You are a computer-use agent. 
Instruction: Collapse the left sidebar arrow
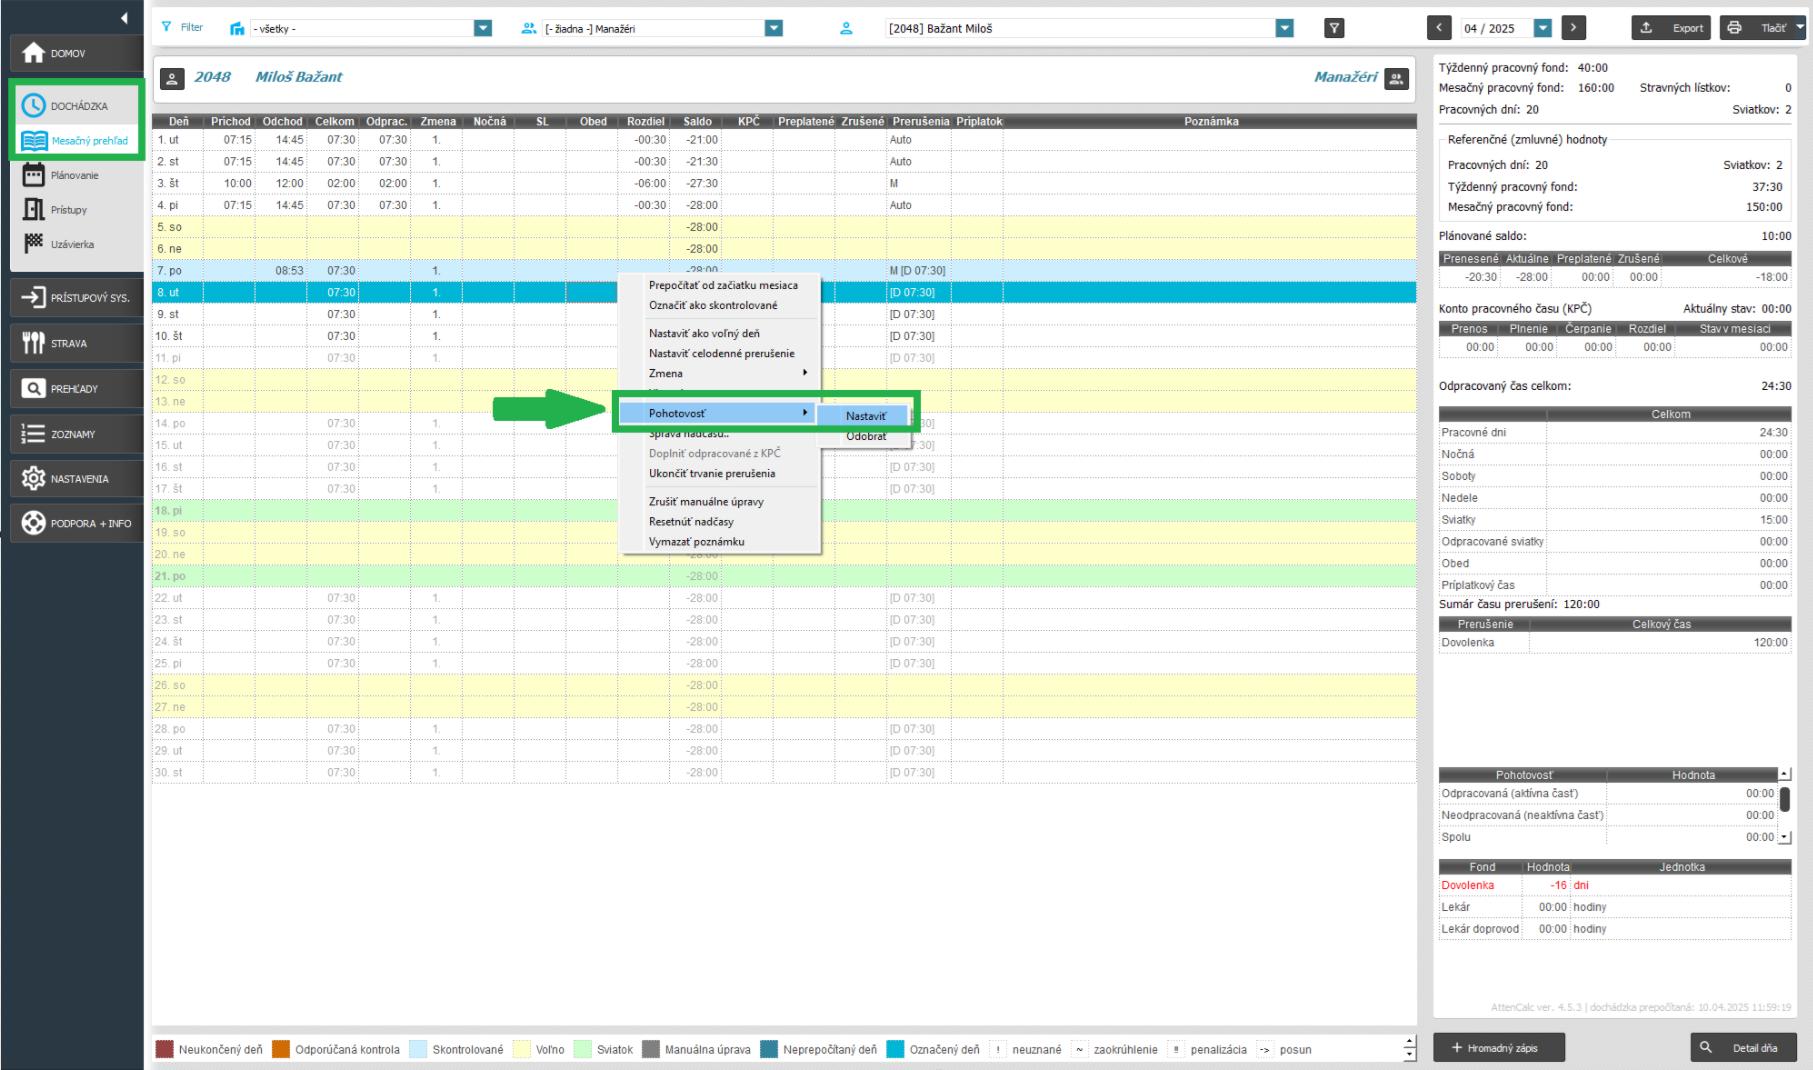tap(123, 18)
